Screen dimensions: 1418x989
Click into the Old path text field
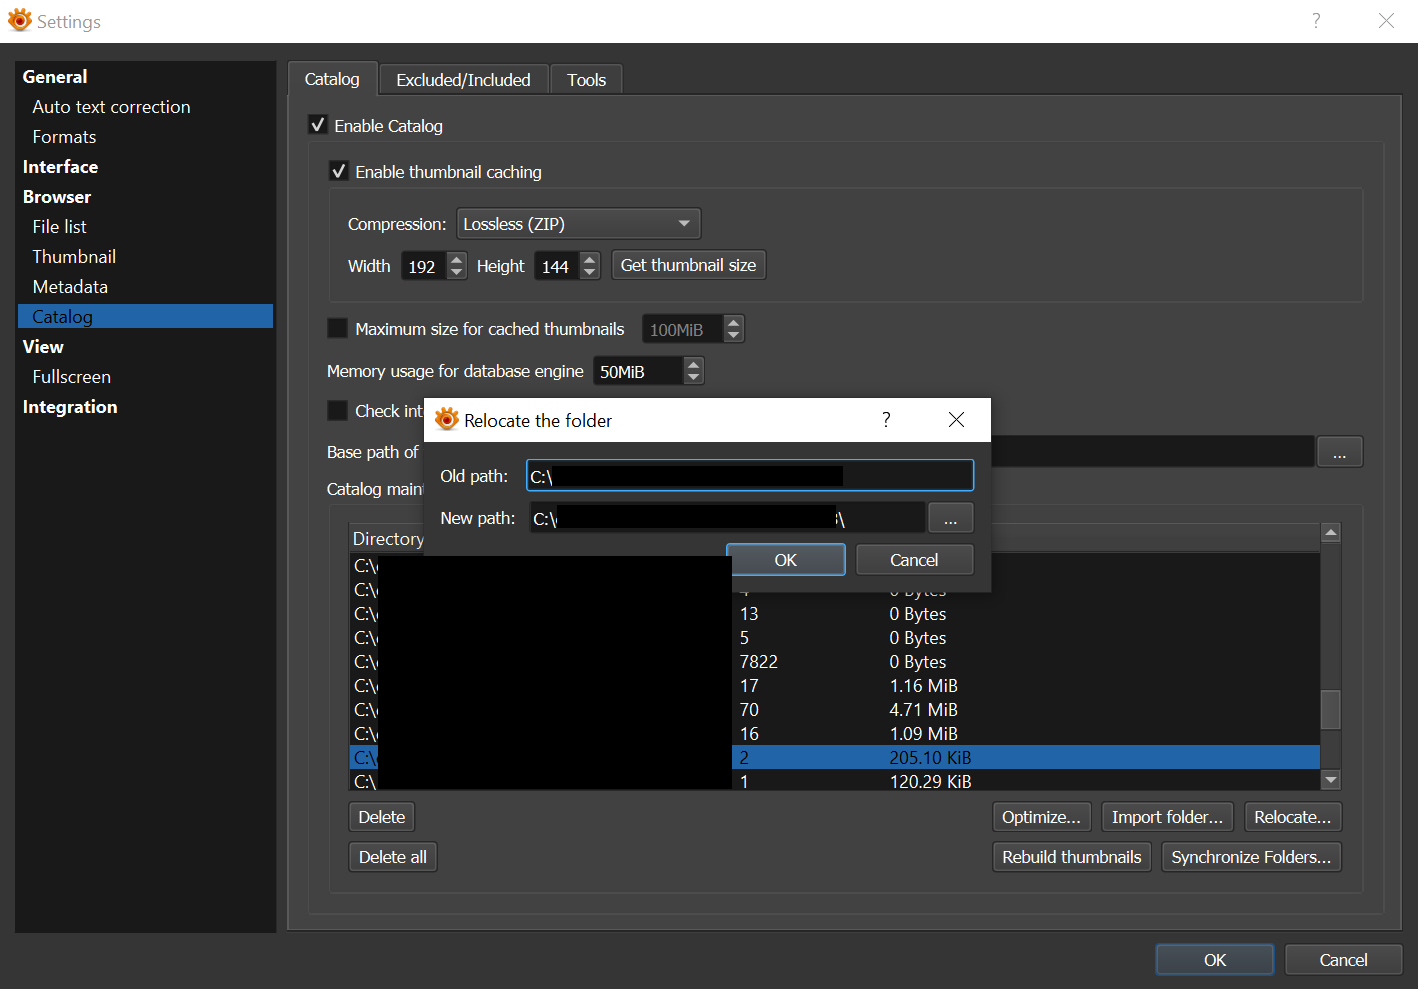click(x=749, y=476)
